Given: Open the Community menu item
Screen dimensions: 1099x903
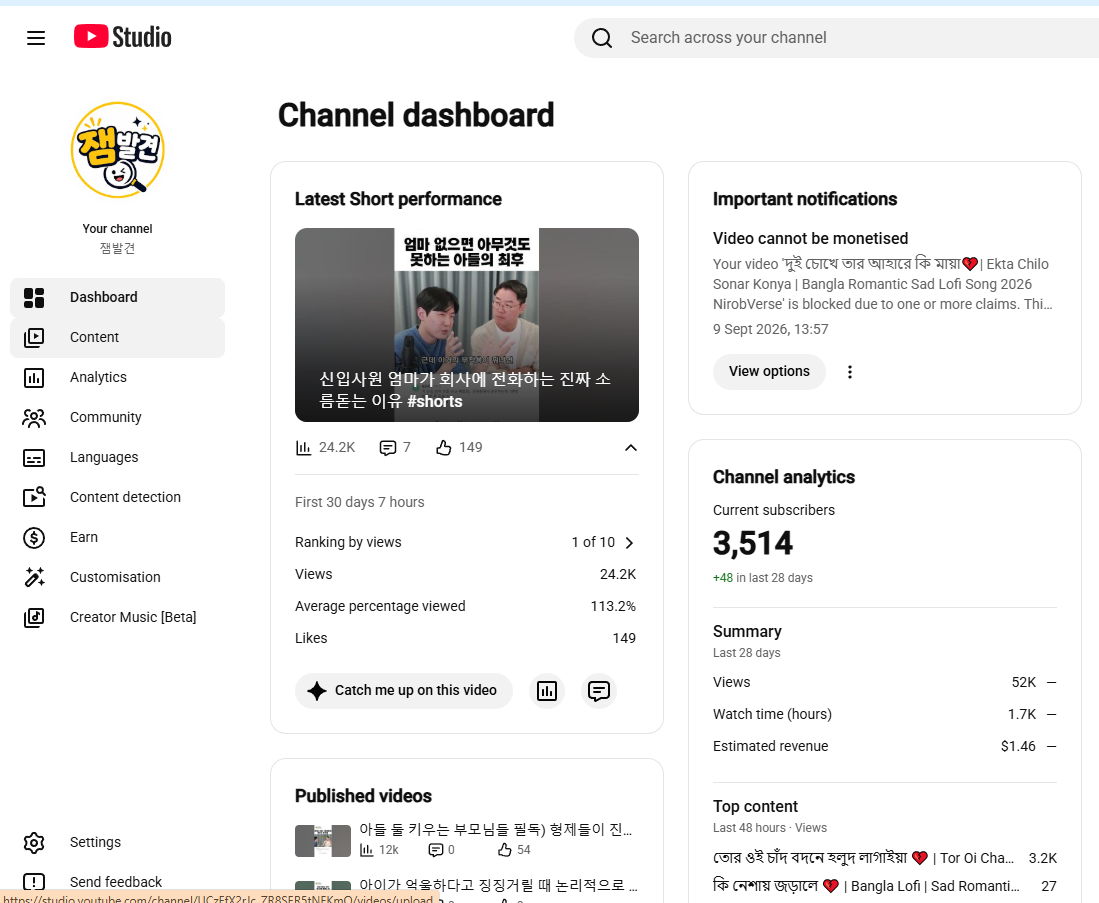Looking at the screenshot, I should pyautogui.click(x=118, y=417).
